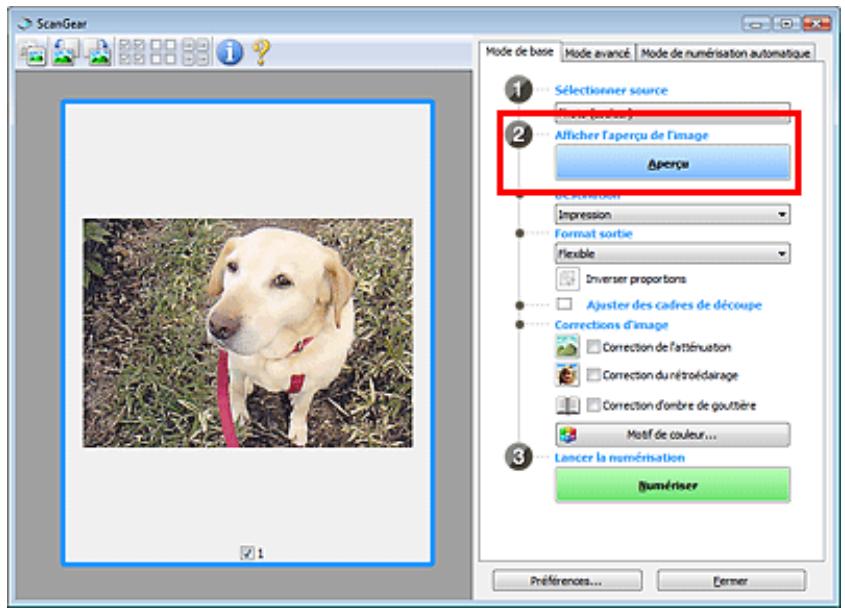Click the select all frames icon

point(132,52)
